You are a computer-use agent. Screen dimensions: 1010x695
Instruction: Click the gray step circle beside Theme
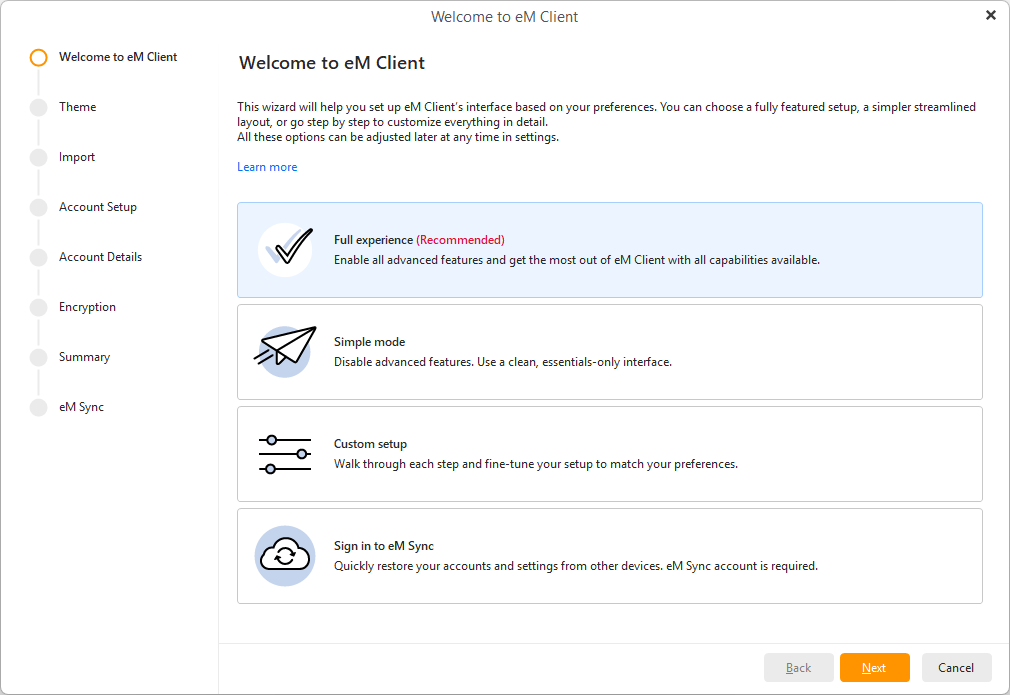39,108
